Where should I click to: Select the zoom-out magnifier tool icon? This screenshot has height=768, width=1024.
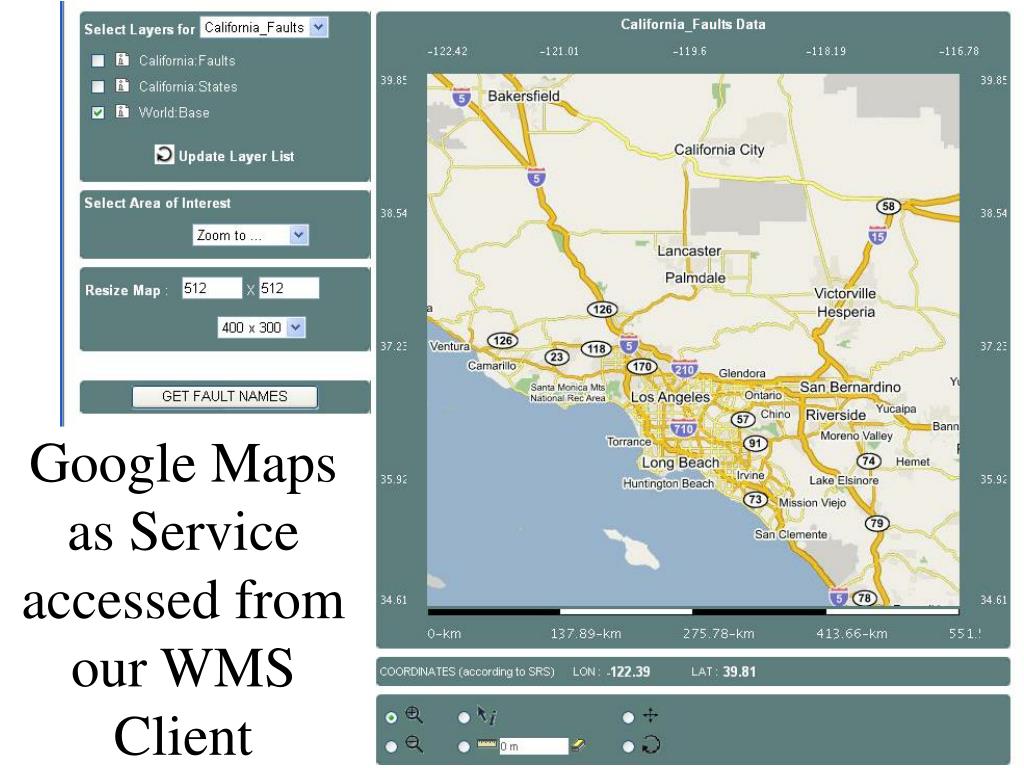(x=414, y=744)
